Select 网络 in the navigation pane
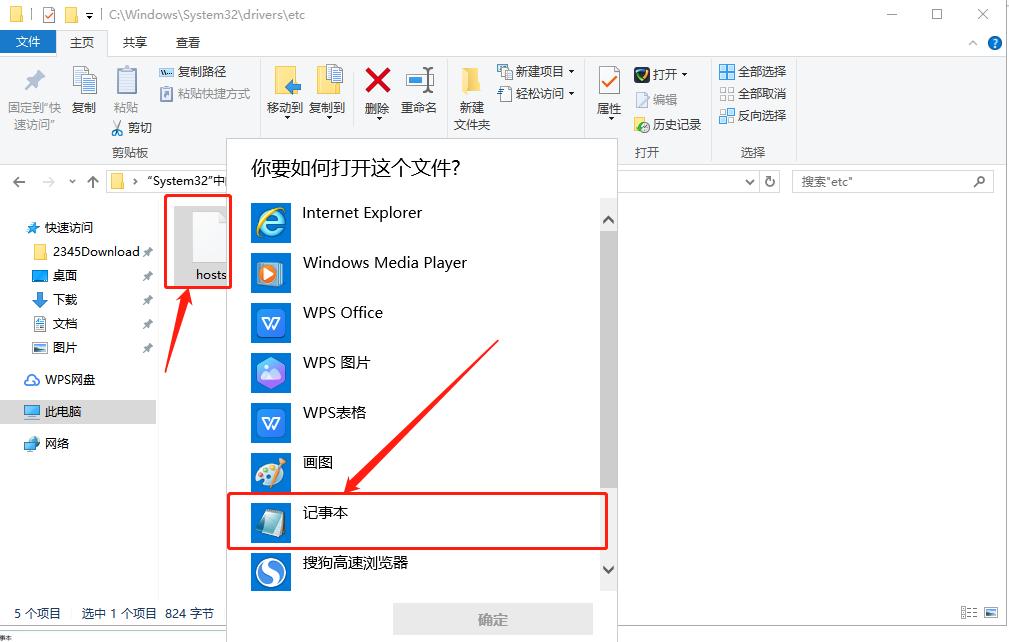Viewport: 1009px width, 642px height. click(46, 443)
